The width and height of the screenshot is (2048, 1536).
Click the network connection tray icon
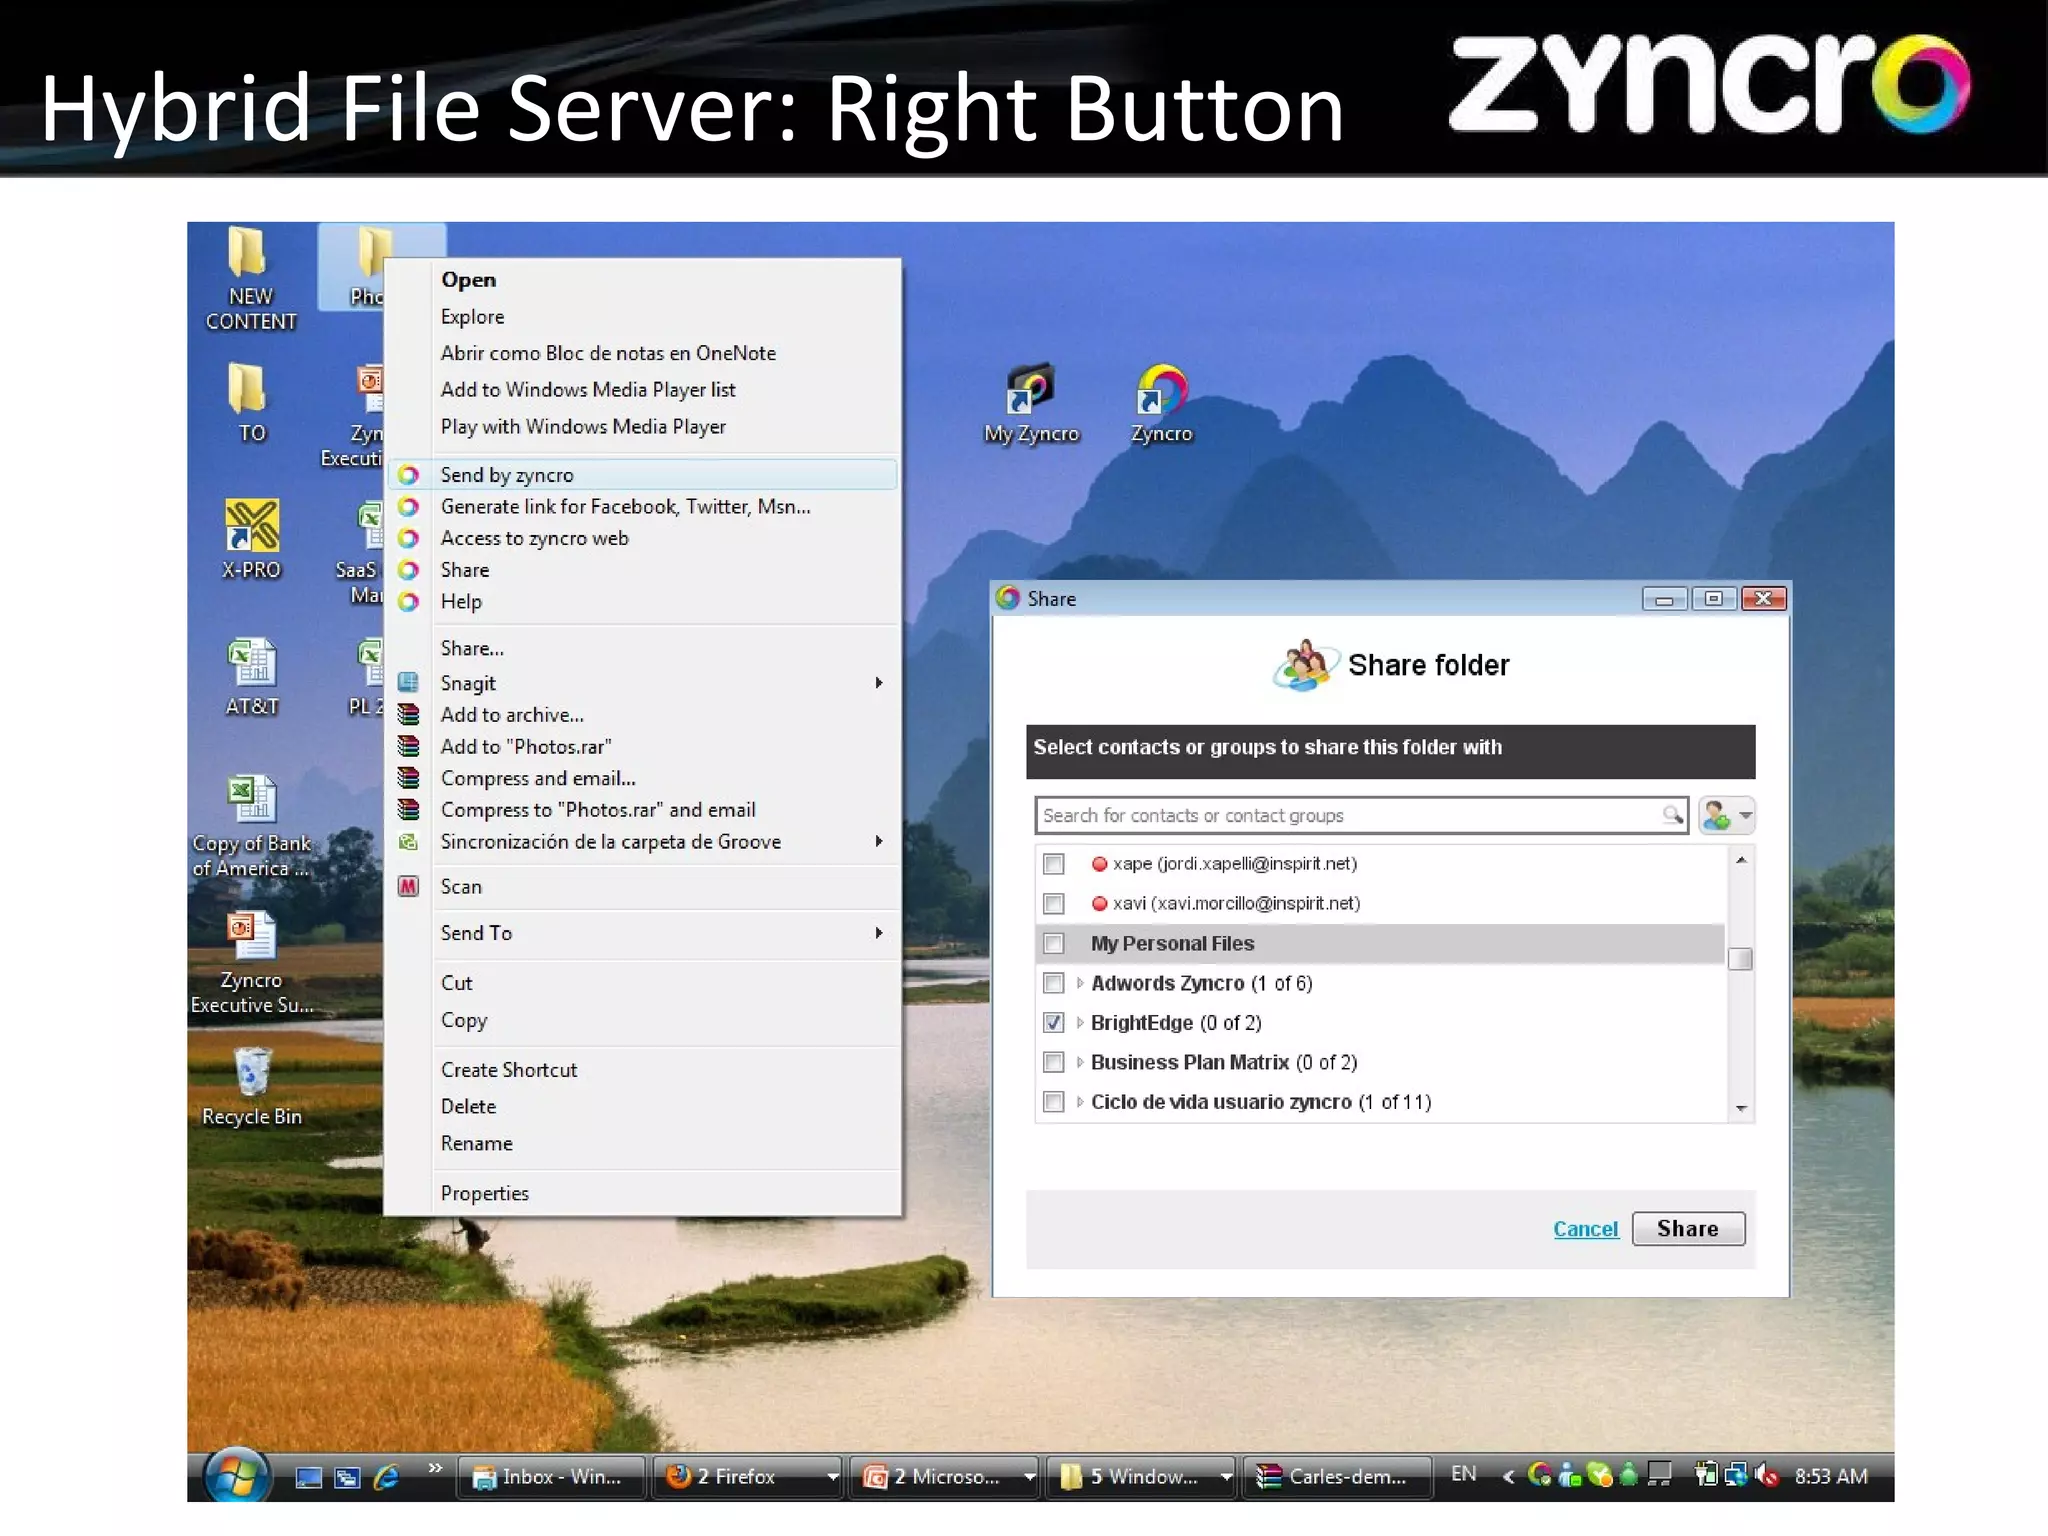click(x=1737, y=1475)
